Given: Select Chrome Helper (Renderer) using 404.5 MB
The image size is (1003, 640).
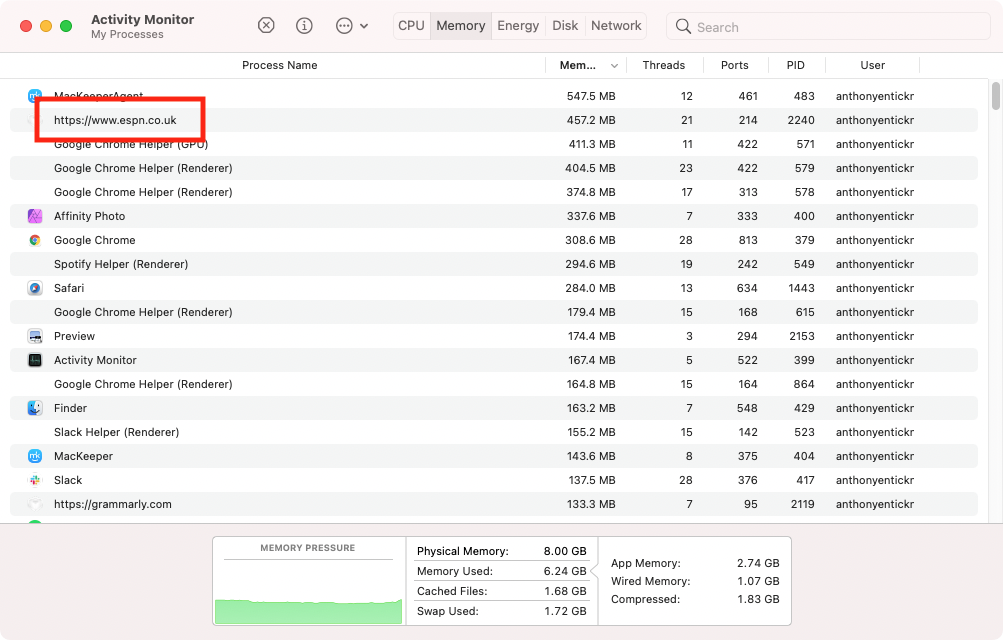Looking at the screenshot, I should tap(494, 168).
